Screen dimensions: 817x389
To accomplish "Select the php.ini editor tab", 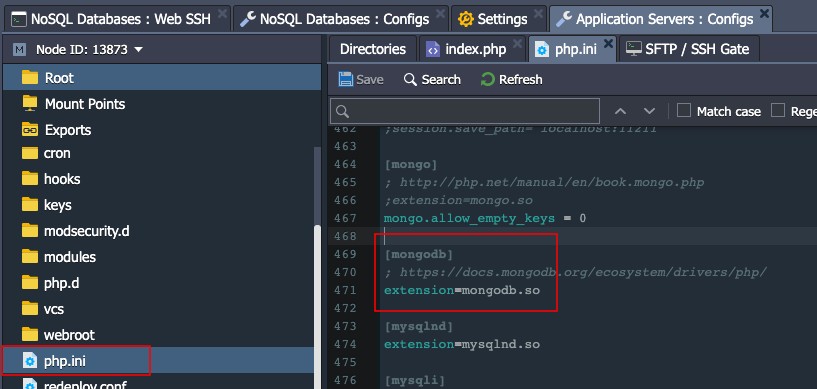I will (x=572, y=49).
